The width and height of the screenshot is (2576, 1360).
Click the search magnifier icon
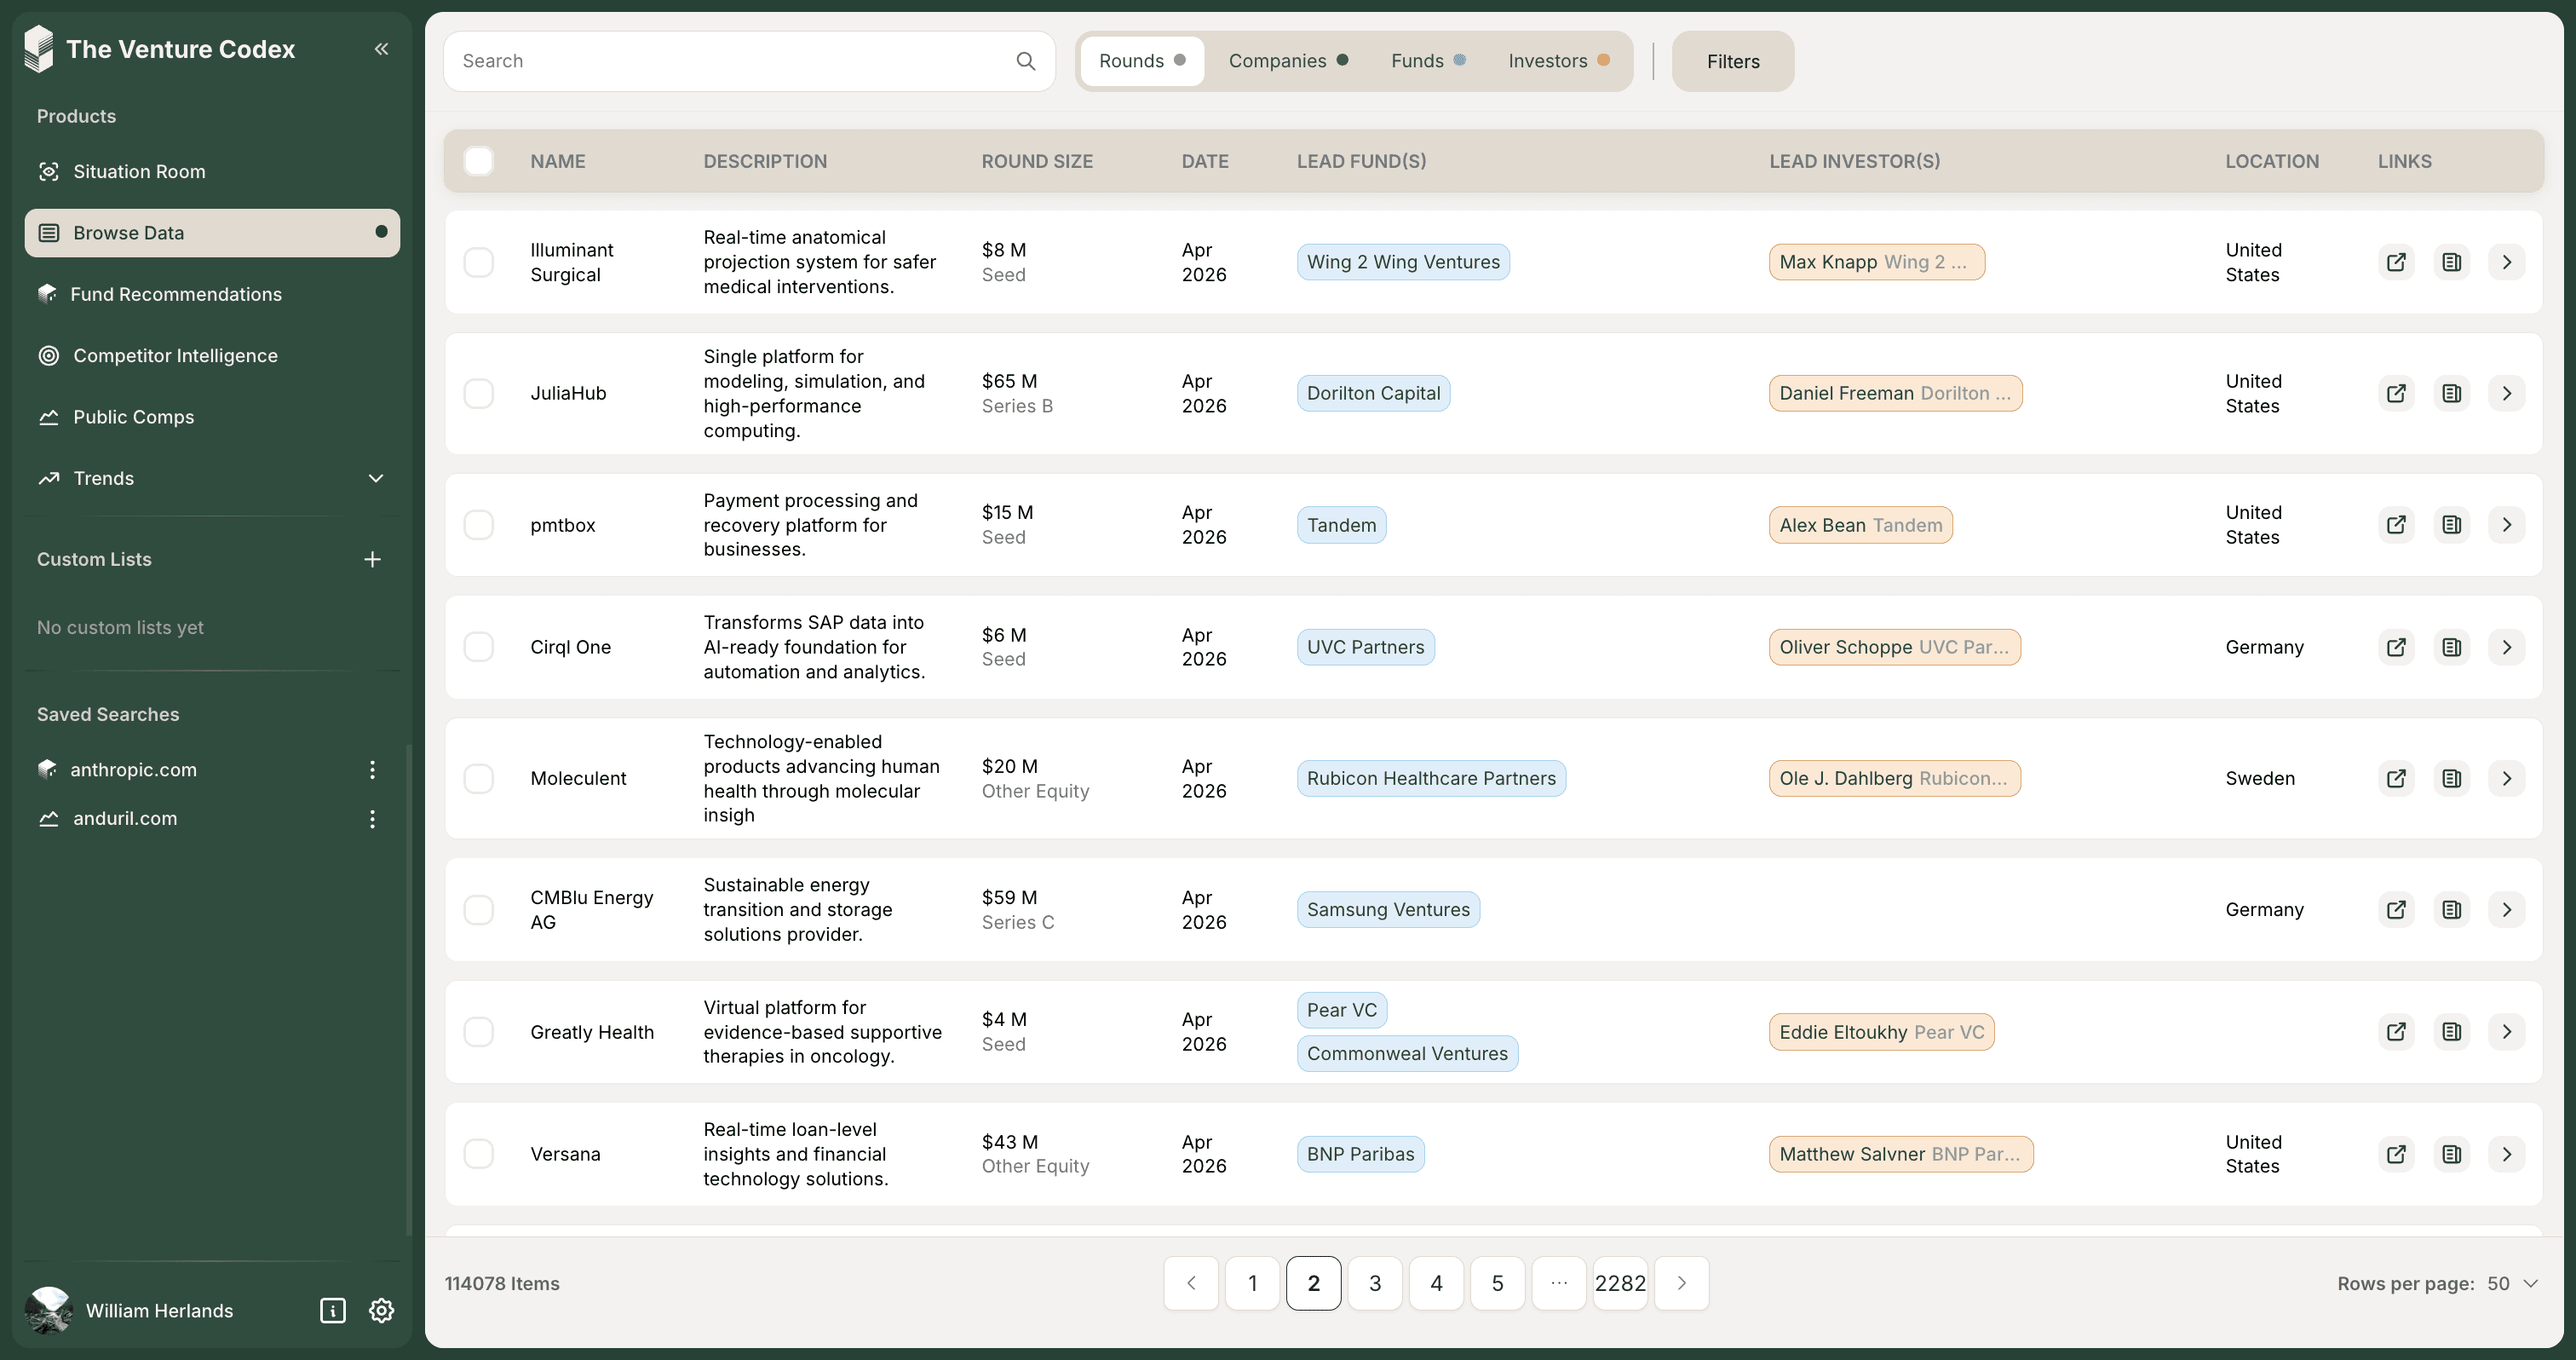tap(1025, 61)
